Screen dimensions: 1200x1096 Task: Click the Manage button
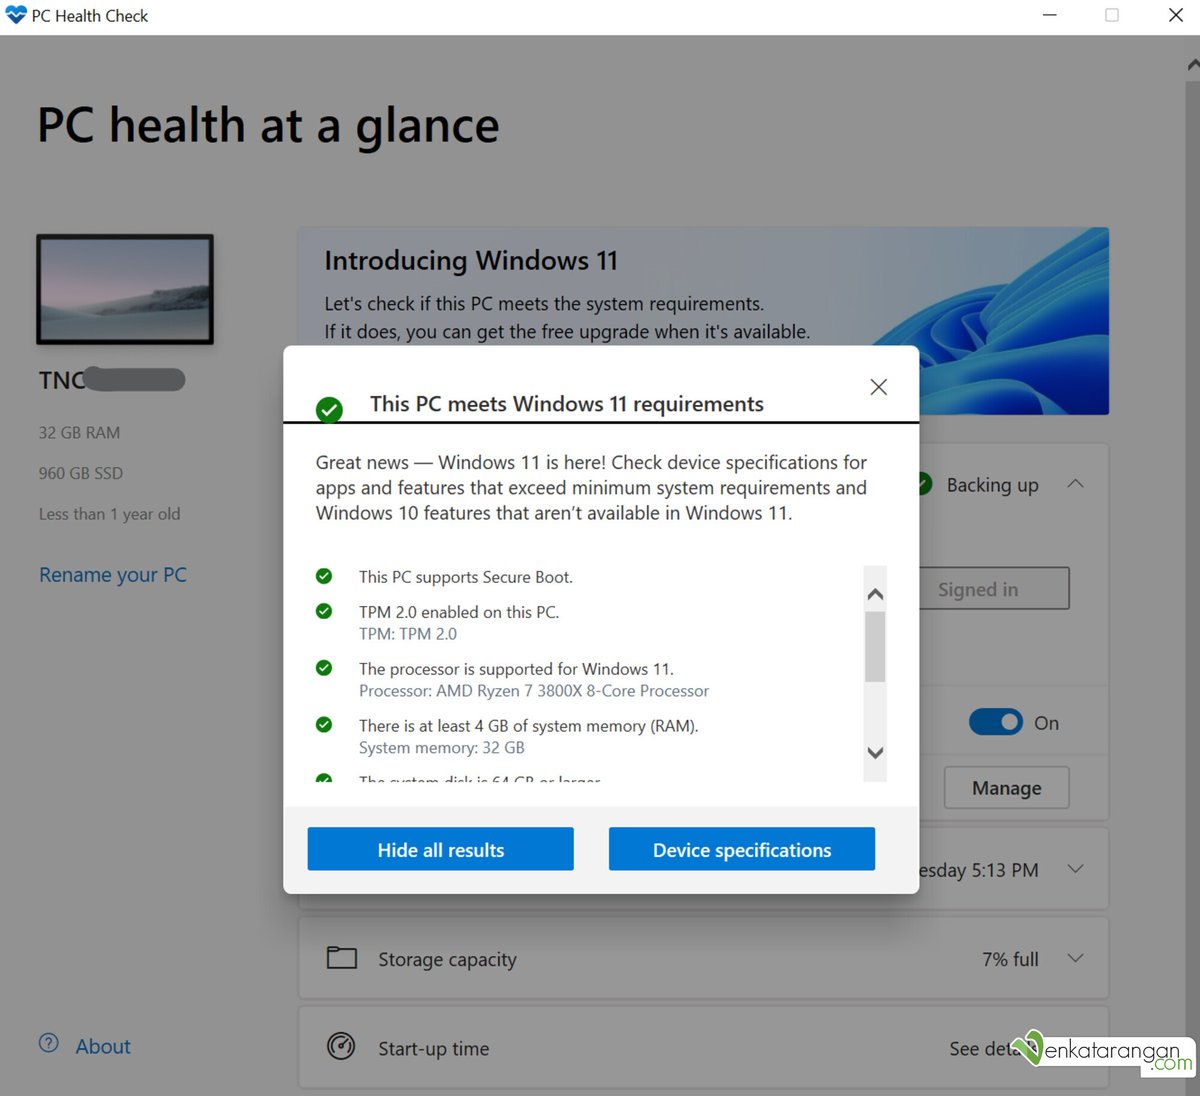[1007, 788]
